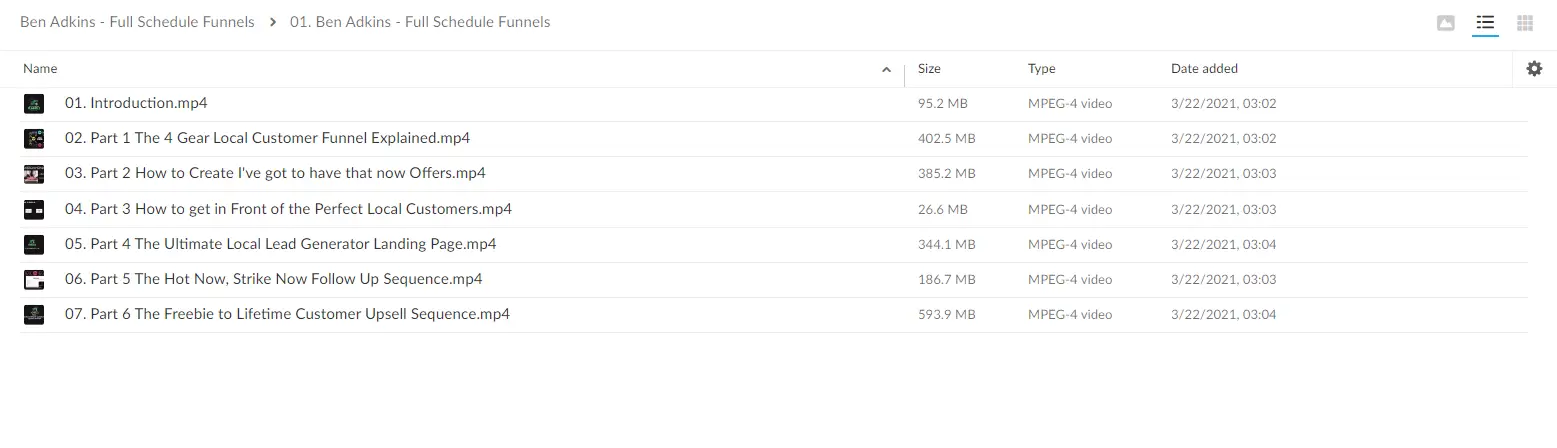Switch to thumbnail image view
The height and width of the screenshot is (448, 1557).
point(1445,23)
